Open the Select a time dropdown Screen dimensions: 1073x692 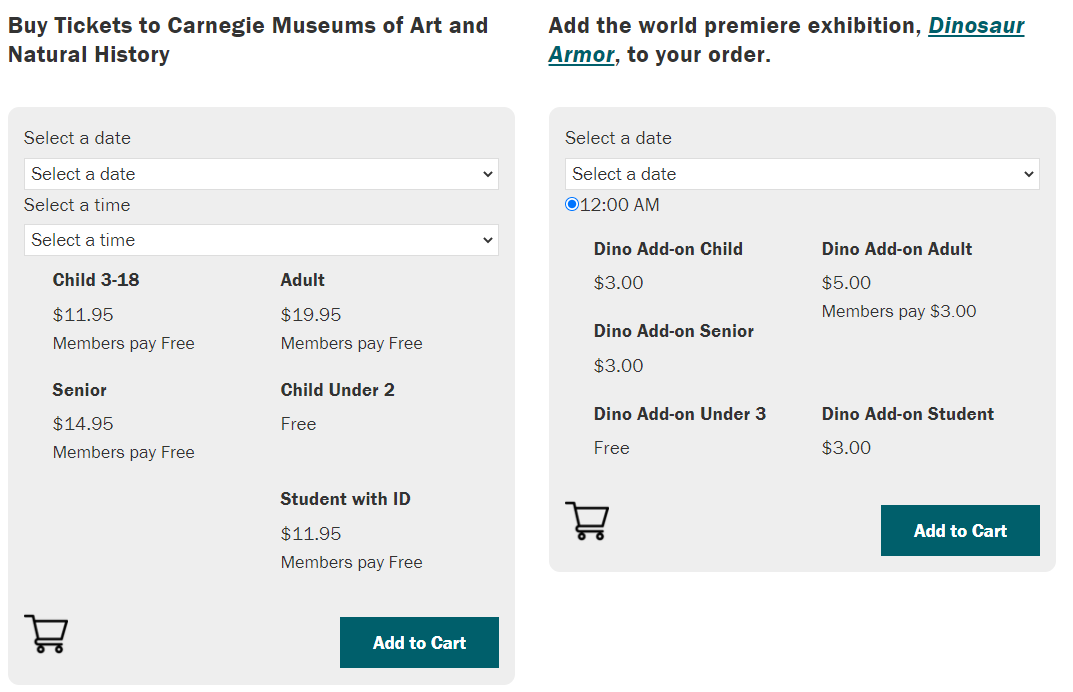(x=261, y=240)
